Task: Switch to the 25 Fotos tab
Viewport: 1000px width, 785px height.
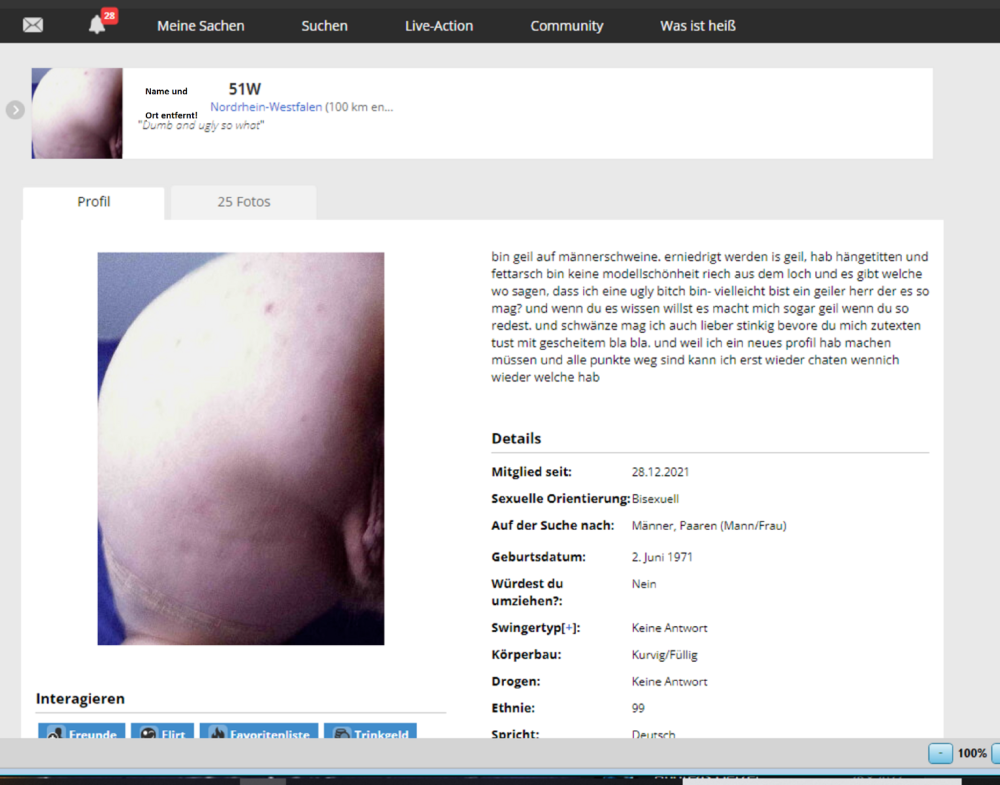Action: click(244, 202)
